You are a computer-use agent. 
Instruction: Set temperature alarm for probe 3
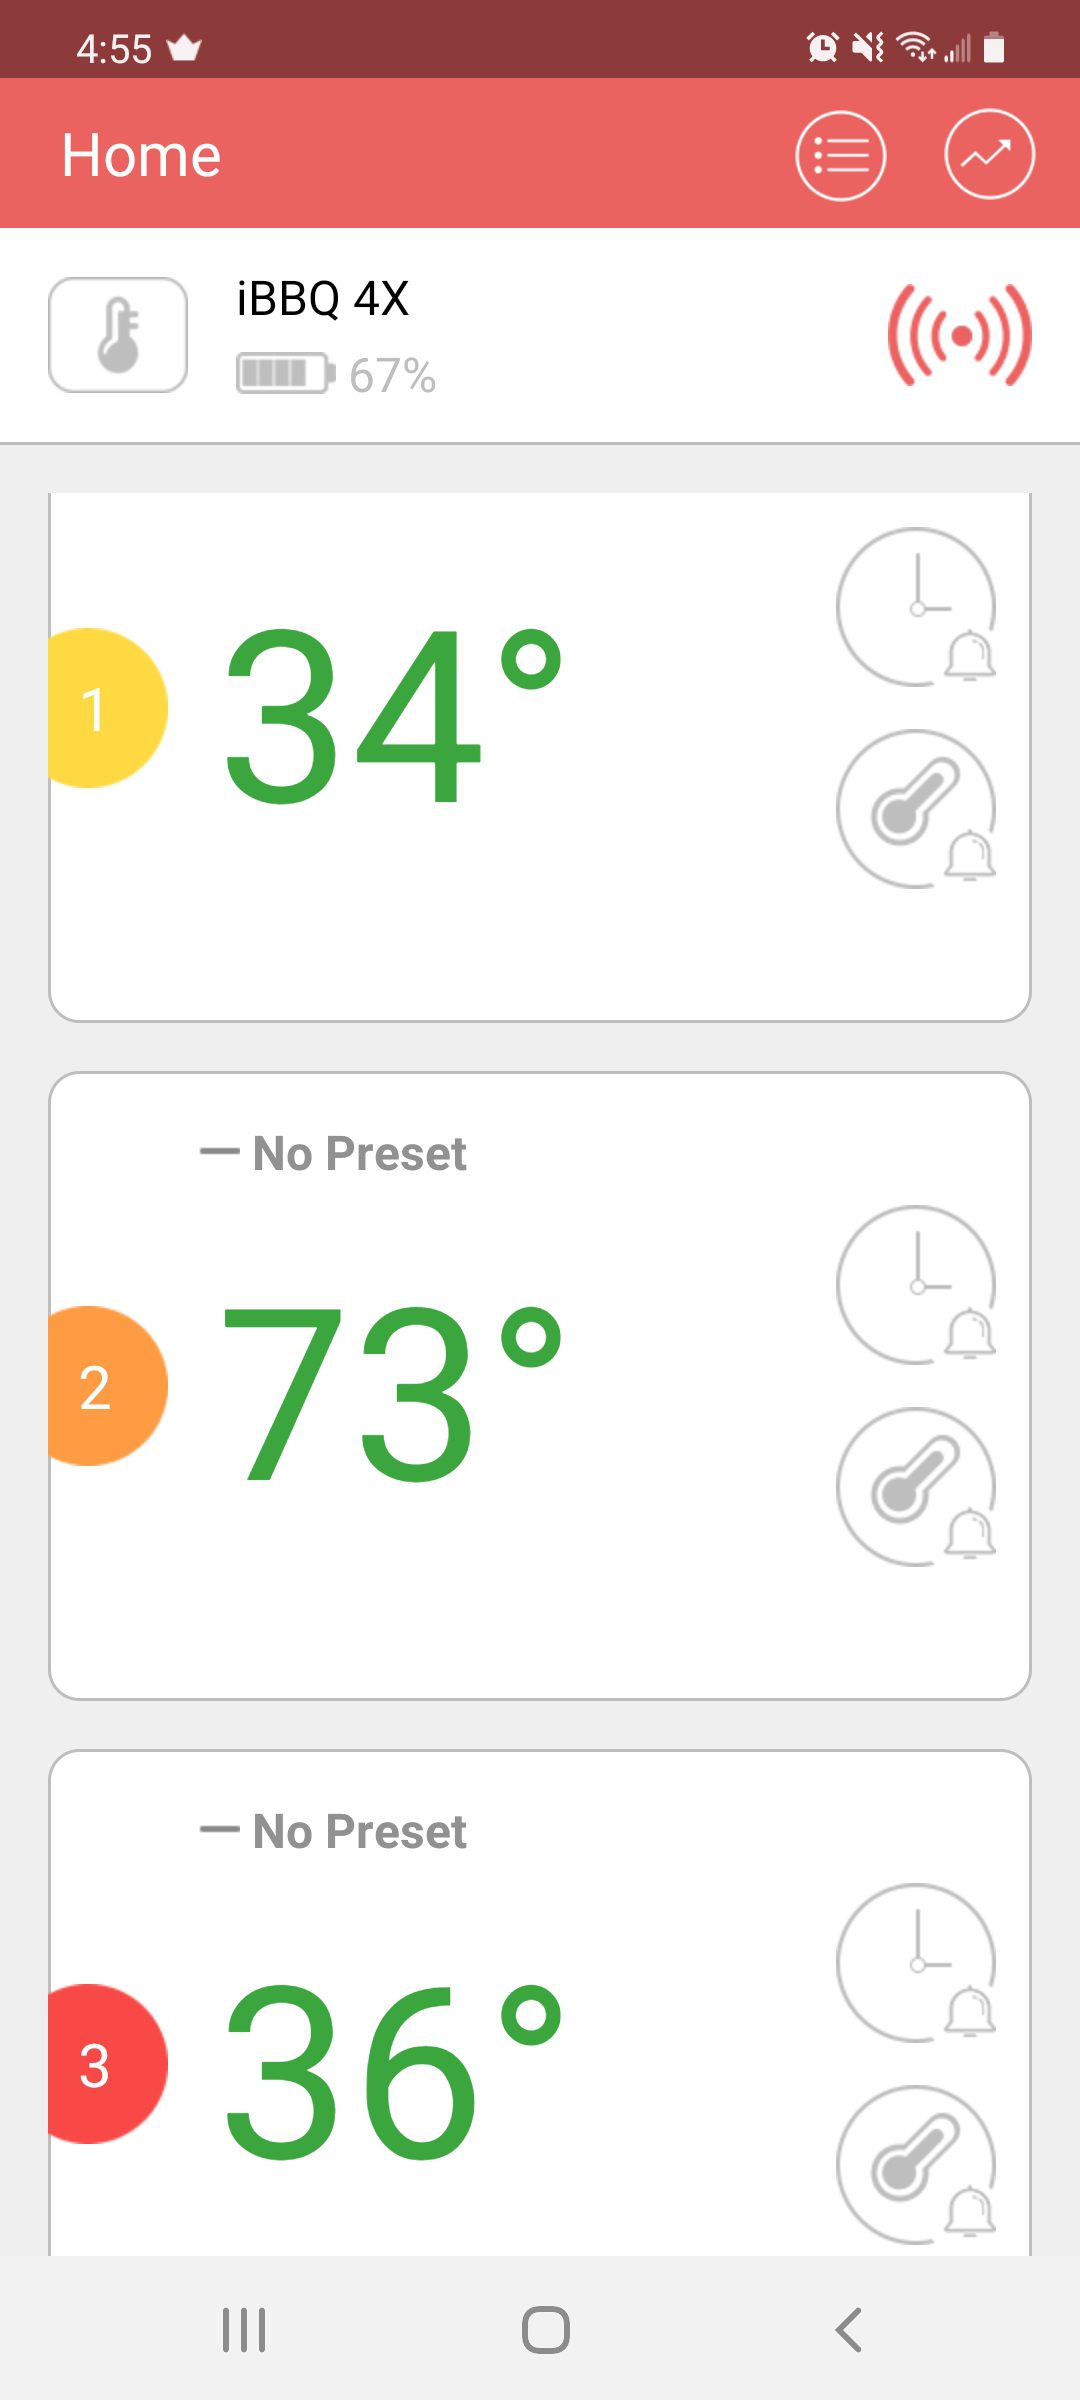pos(916,2165)
